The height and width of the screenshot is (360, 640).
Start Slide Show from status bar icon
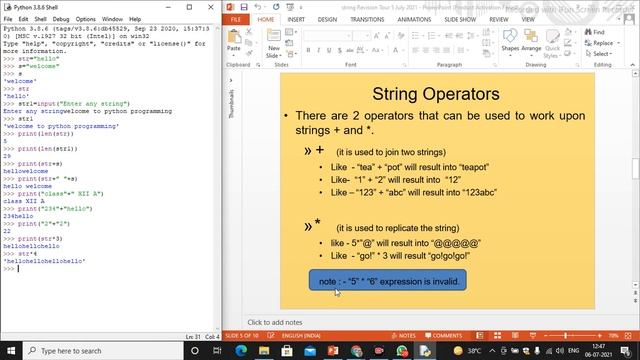click(533, 336)
